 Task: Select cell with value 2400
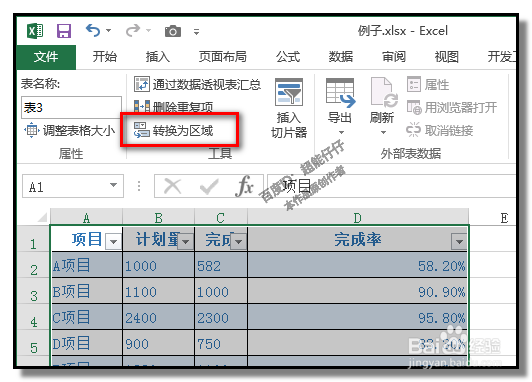coord(158,317)
